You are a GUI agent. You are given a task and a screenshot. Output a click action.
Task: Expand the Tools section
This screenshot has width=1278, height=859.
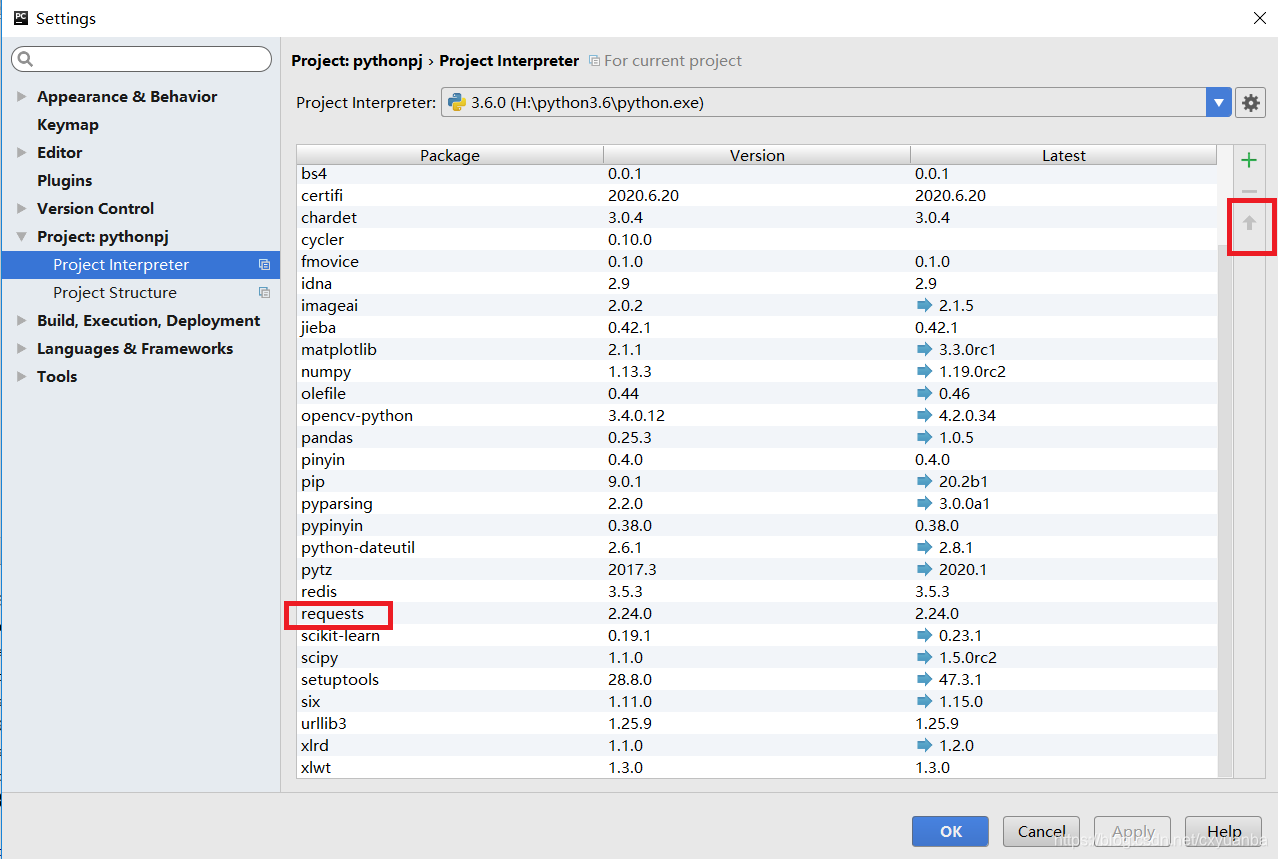tap(22, 377)
